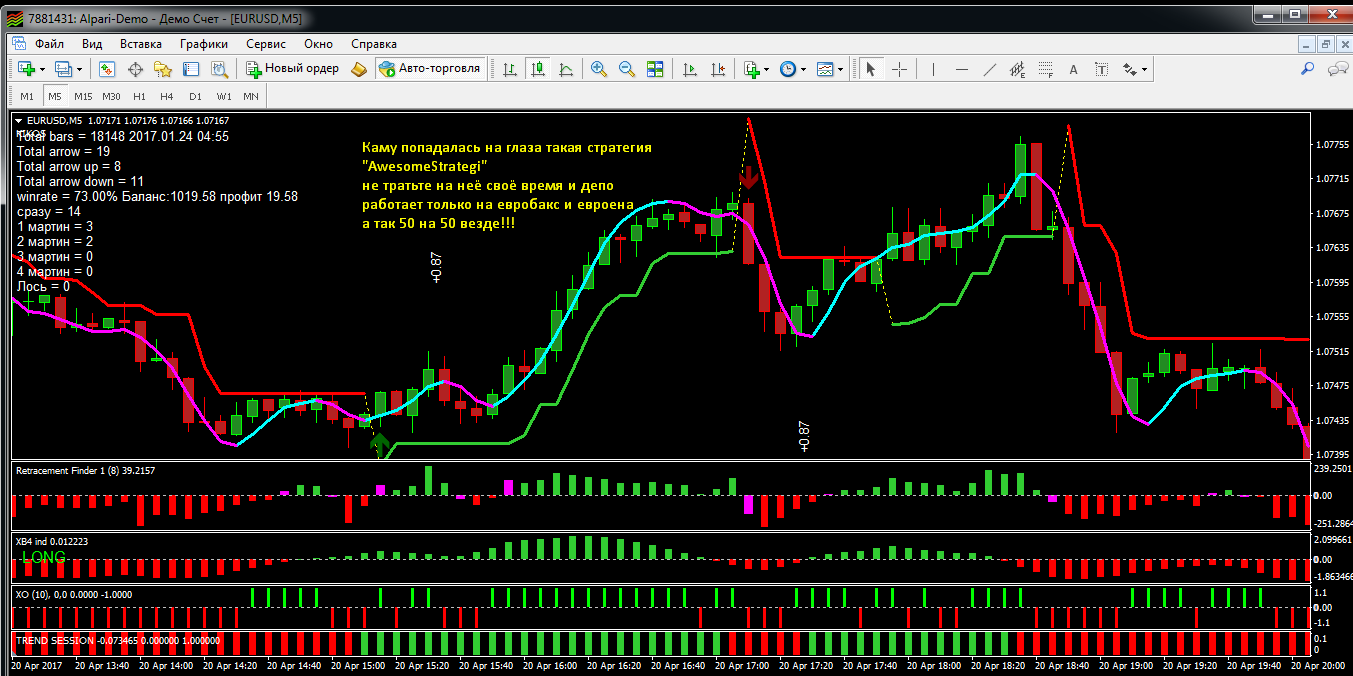Open the periodicity clock dropdown
The image size is (1353, 676).
pos(803,69)
